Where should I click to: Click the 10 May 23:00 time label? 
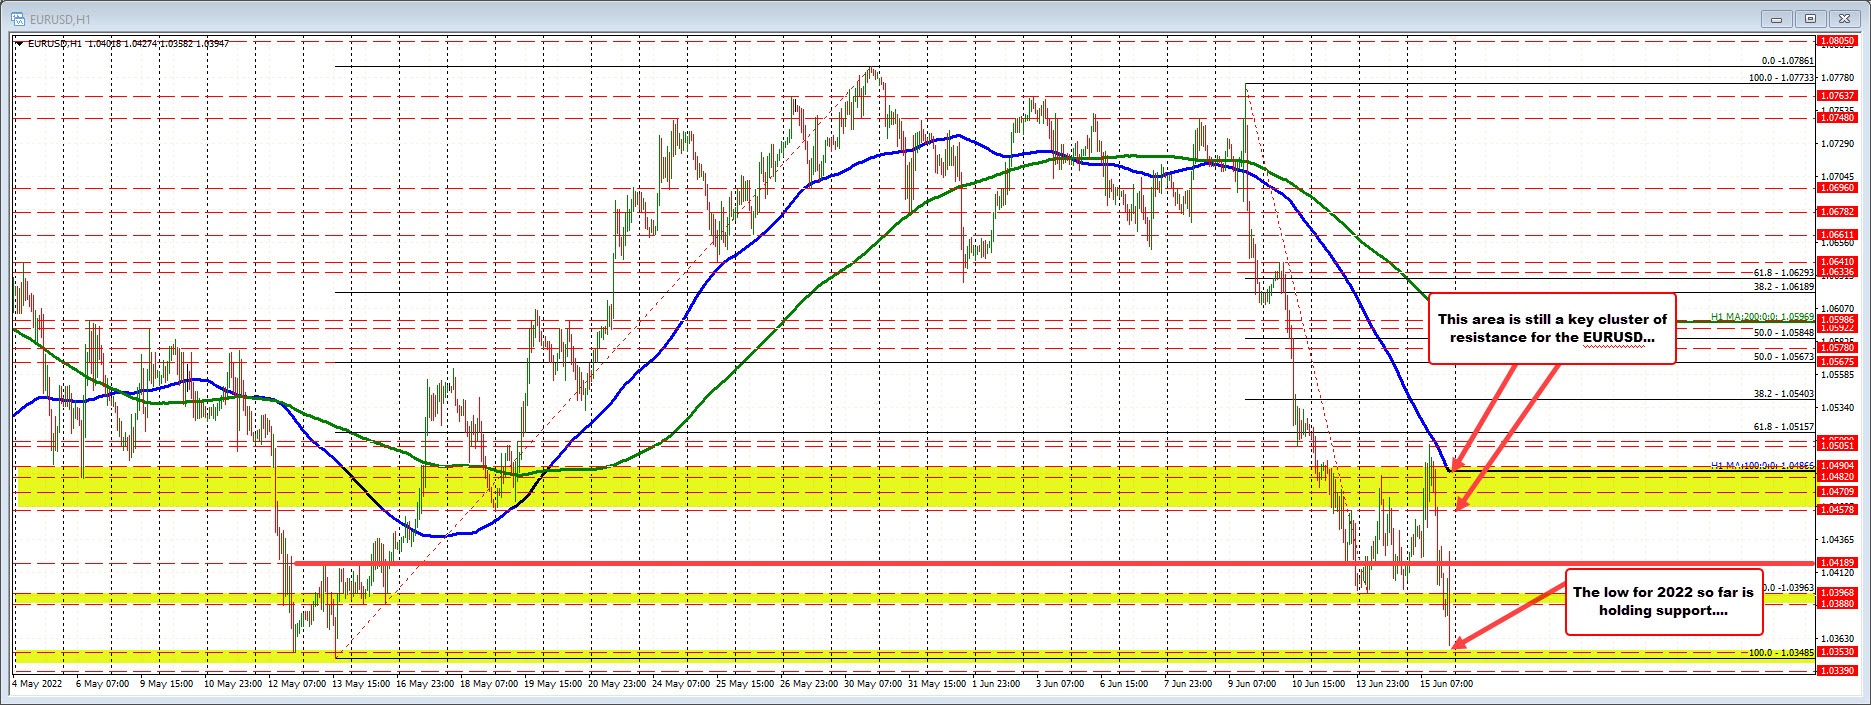point(234,685)
